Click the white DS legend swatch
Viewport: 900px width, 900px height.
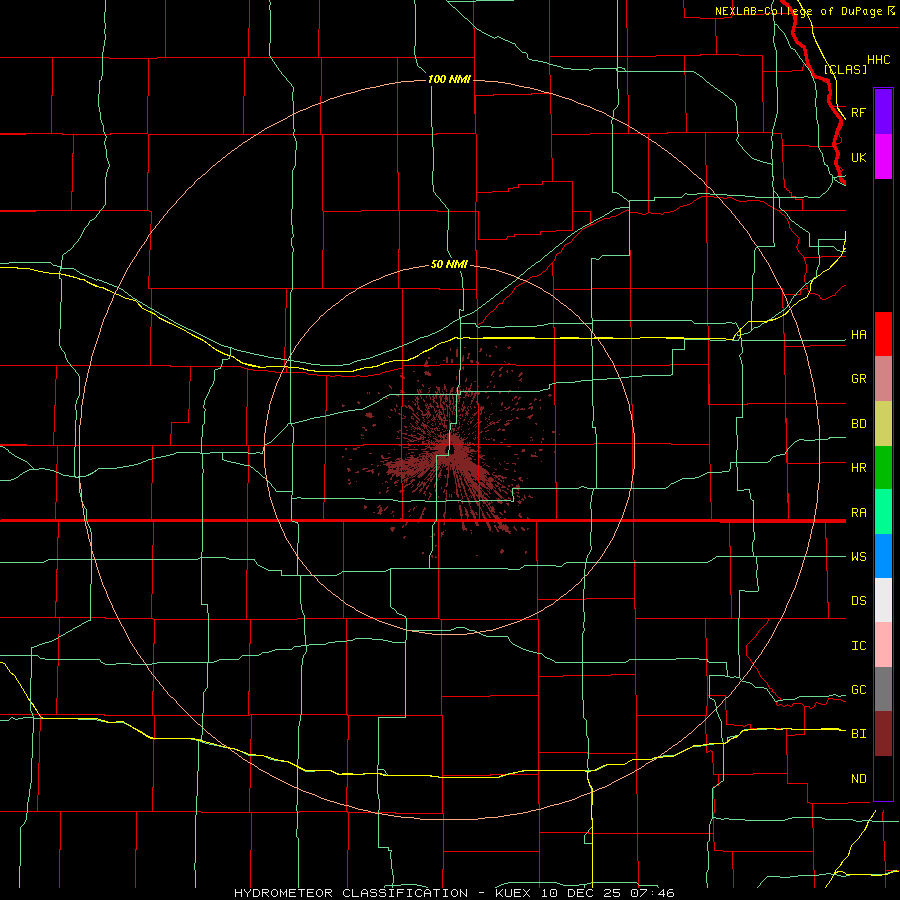pyautogui.click(x=883, y=600)
